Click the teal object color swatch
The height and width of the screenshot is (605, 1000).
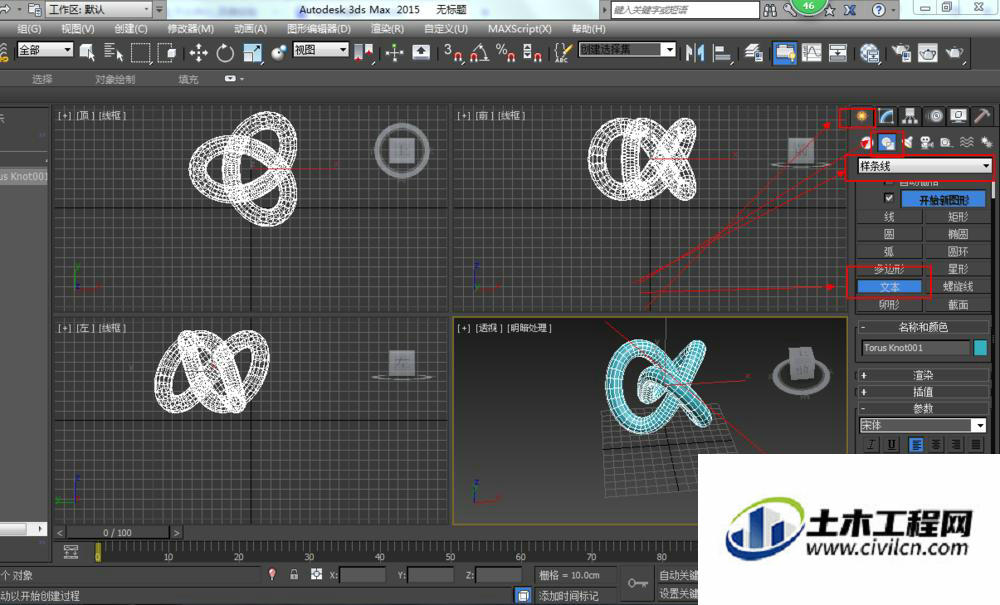(x=980, y=347)
